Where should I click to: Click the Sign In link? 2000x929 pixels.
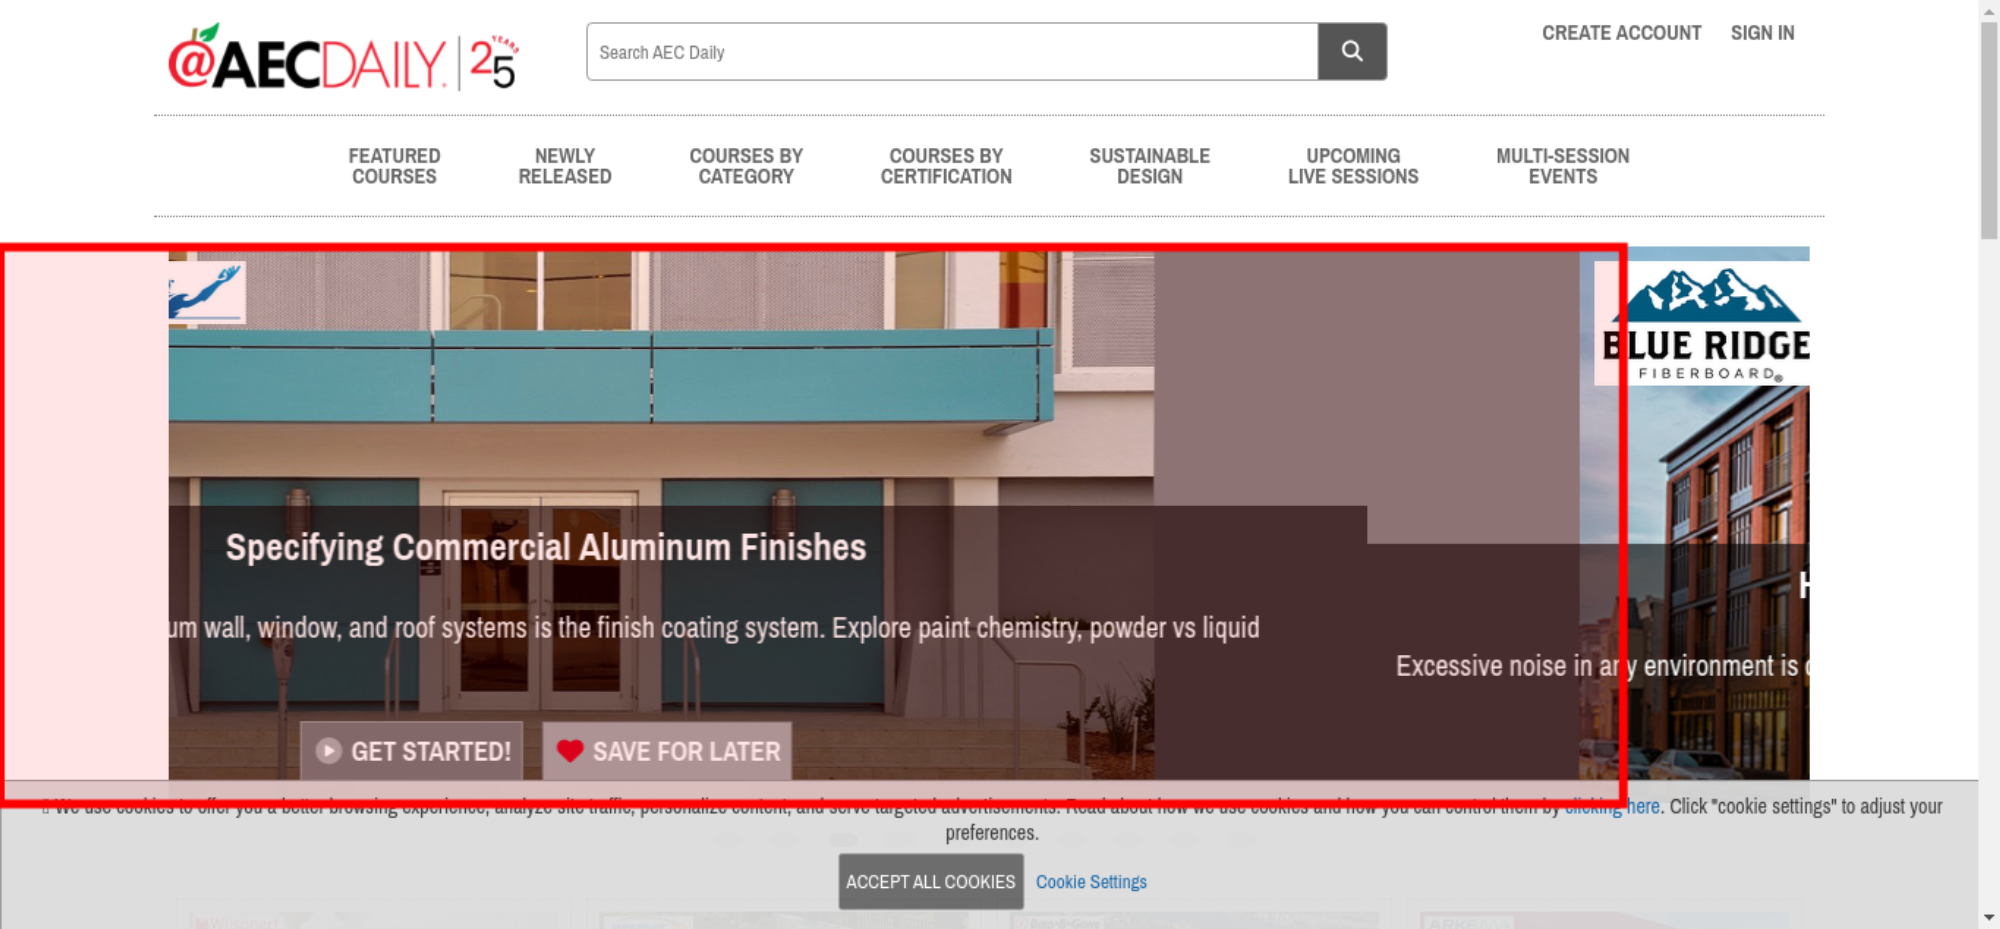click(x=1762, y=33)
